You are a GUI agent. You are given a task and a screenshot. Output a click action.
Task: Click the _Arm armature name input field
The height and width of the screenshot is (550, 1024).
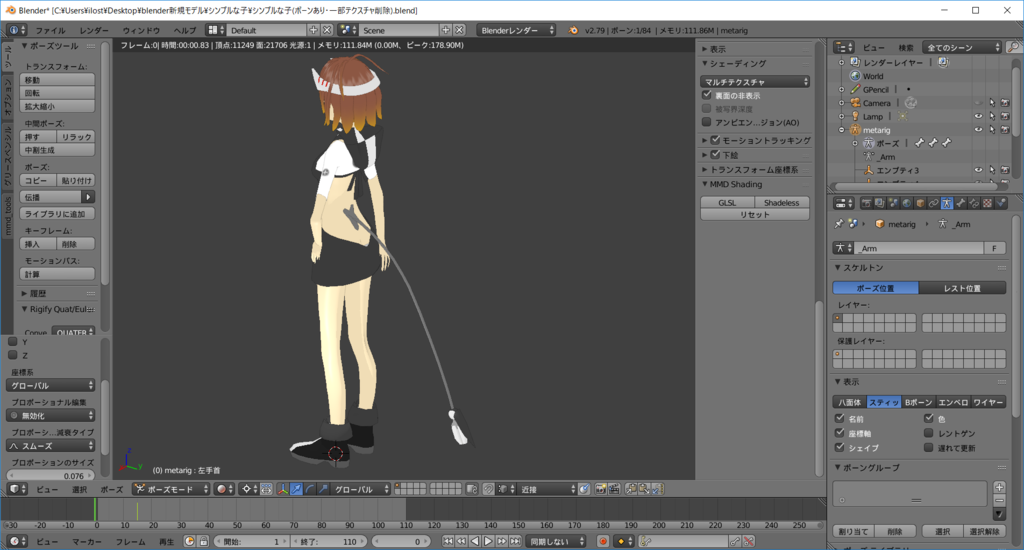tap(920, 248)
